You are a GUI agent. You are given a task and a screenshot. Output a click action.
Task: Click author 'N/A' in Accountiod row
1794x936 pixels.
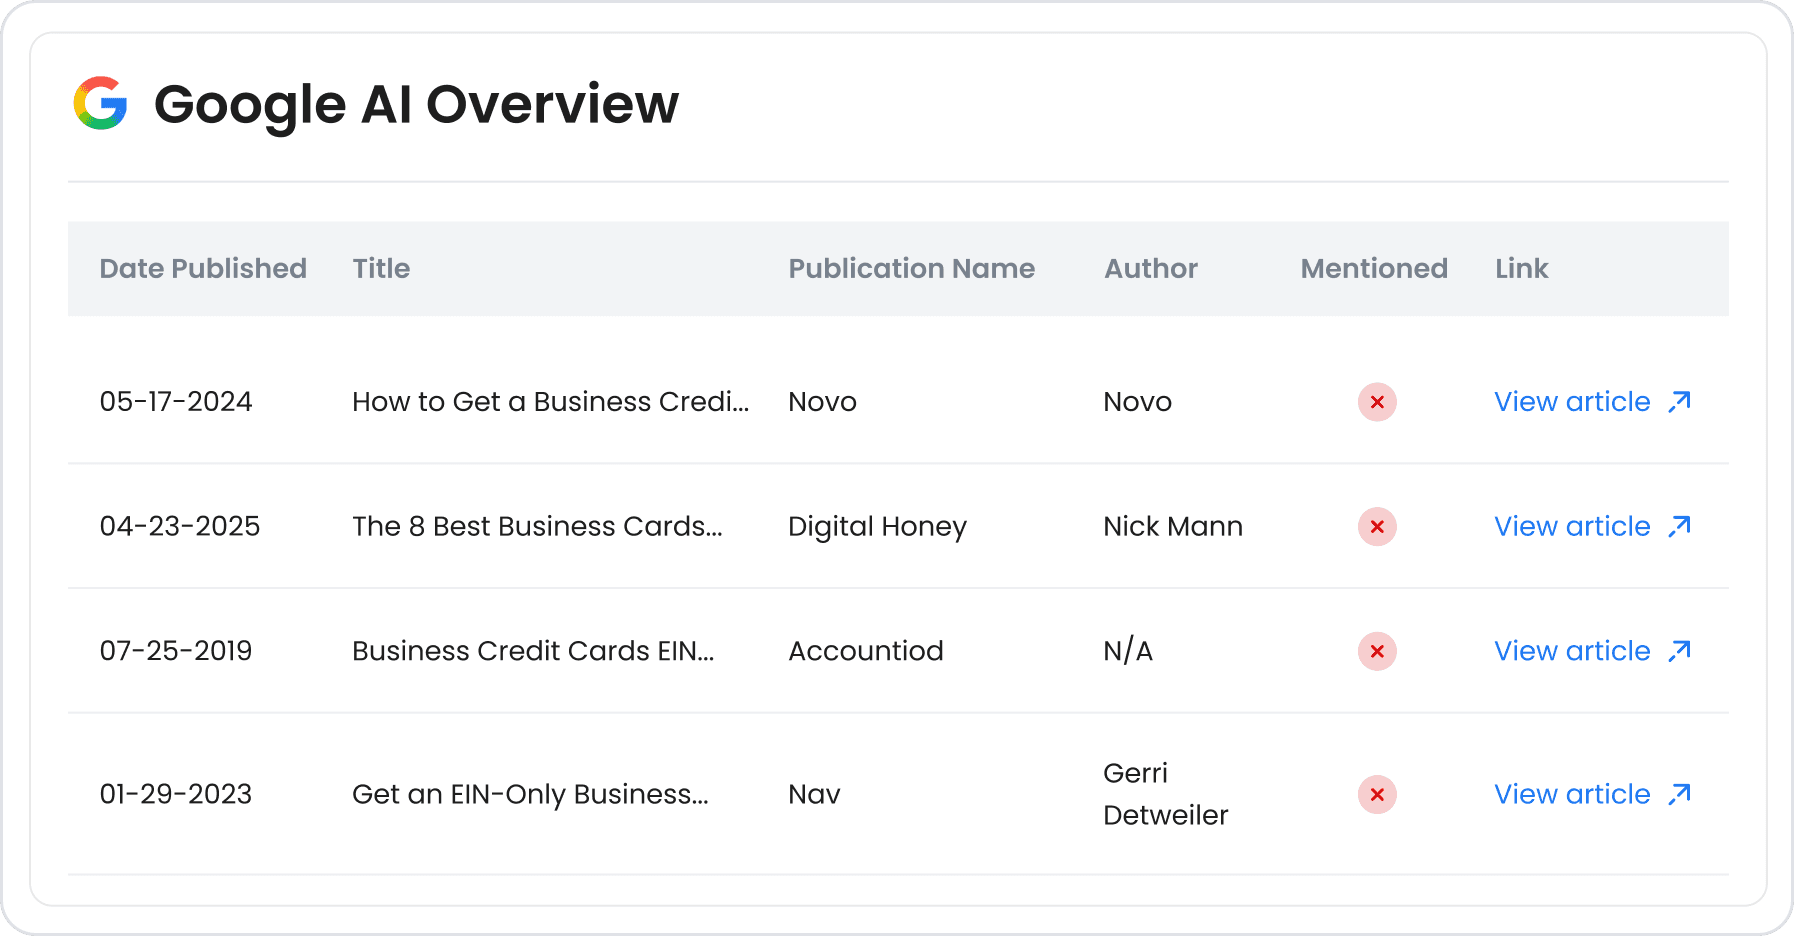[x=1128, y=651]
